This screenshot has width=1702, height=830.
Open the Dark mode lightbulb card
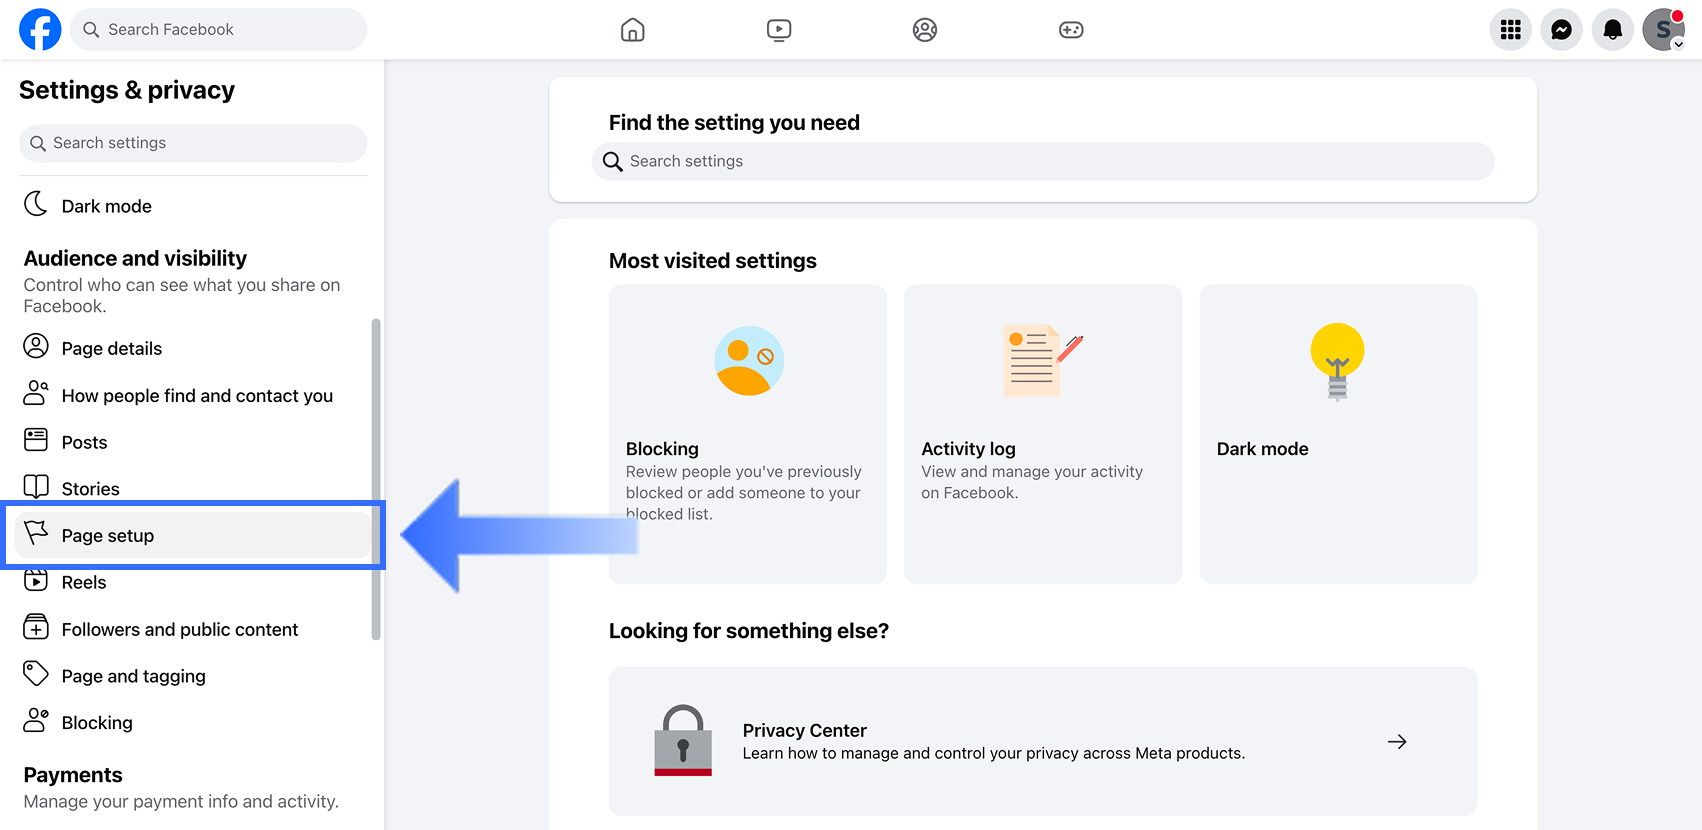(1338, 434)
